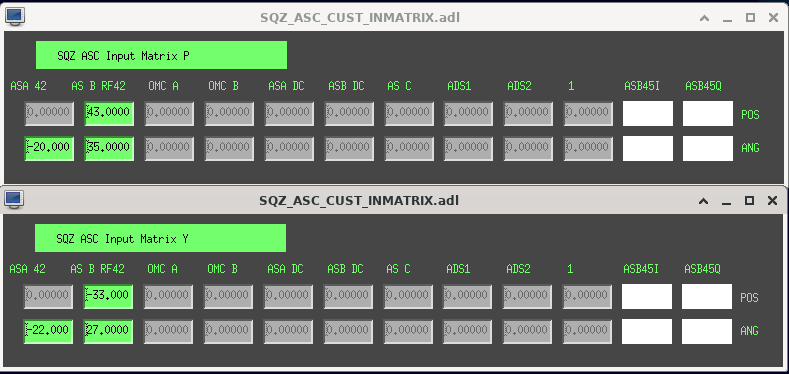Click the SQZ ASC Input Matrix Y banner
789x374 pixels.
coord(161,238)
